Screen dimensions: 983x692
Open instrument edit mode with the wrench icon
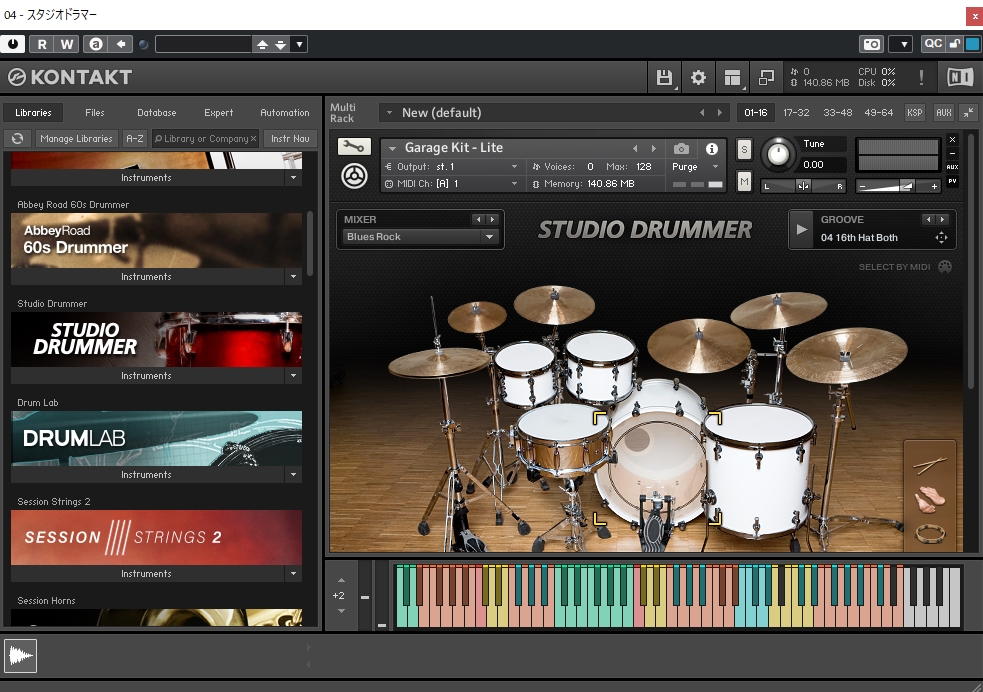(352, 147)
